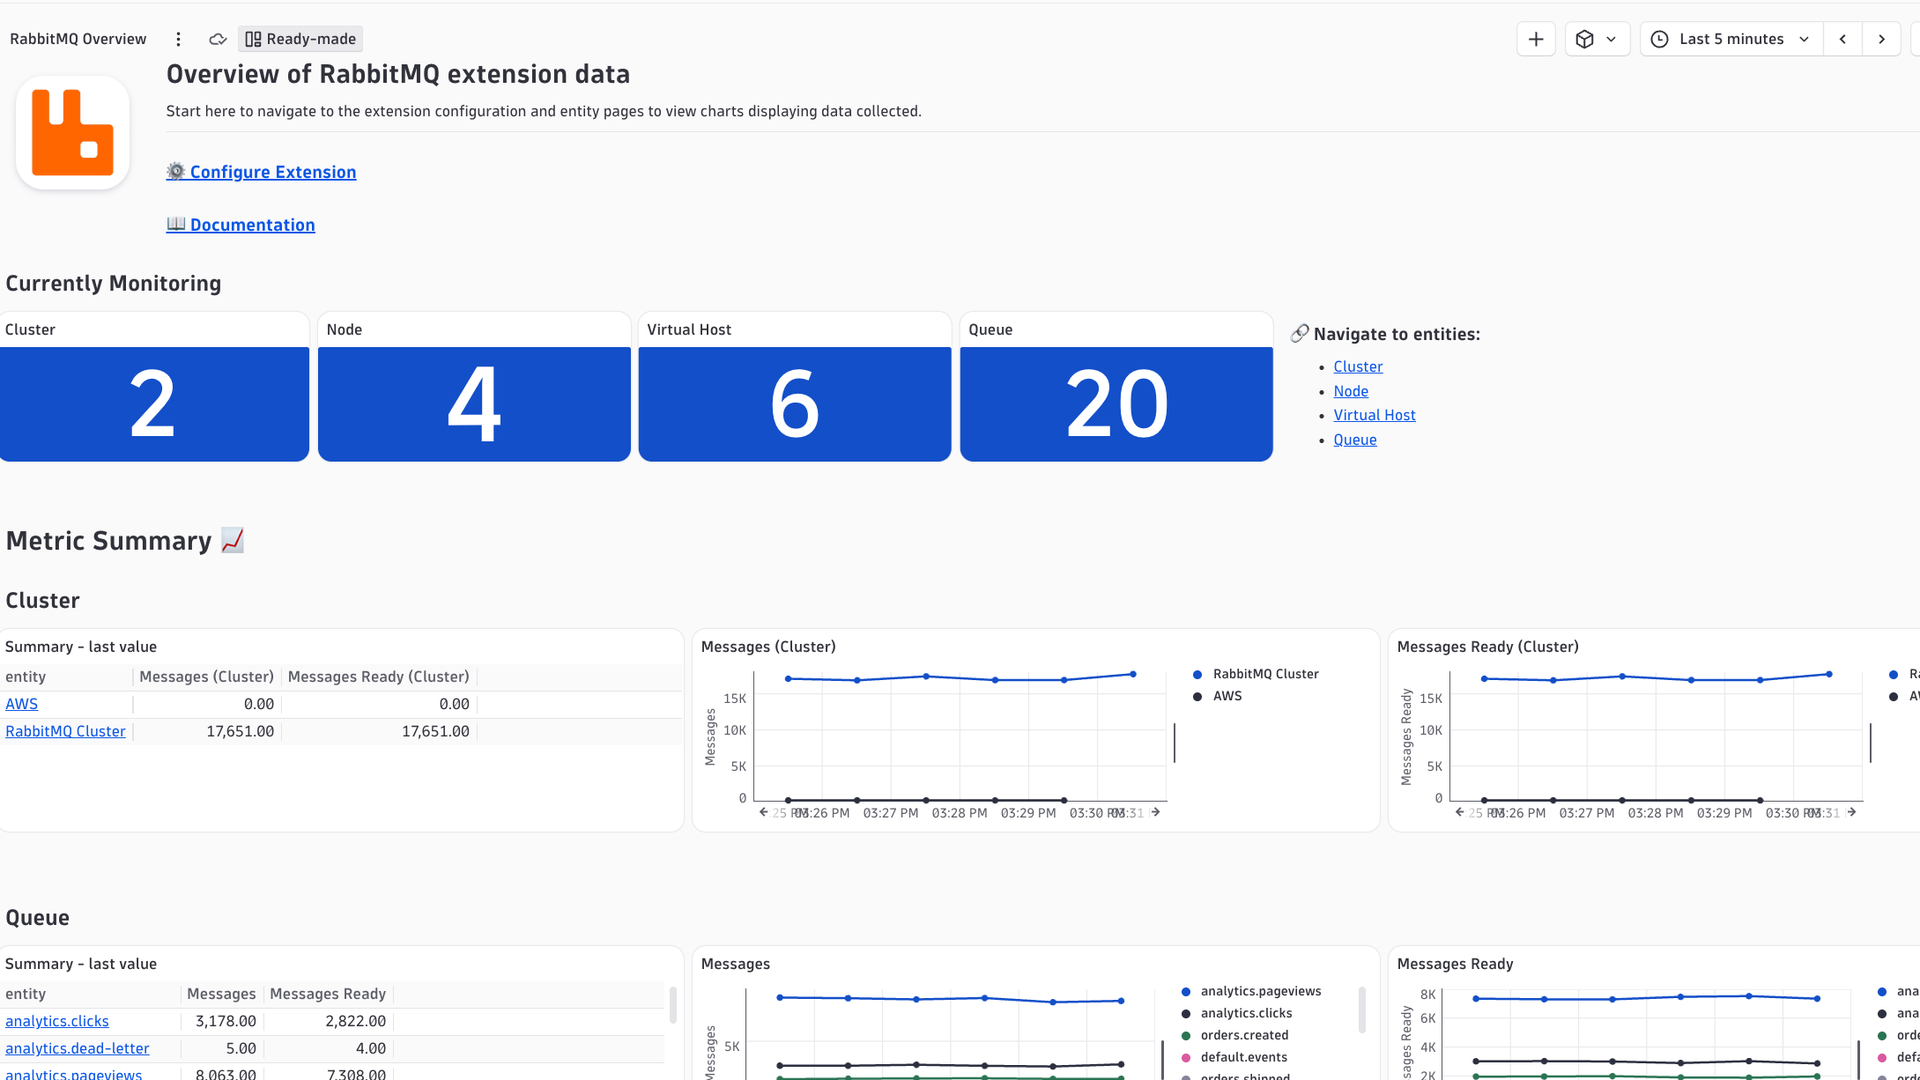Screen dimensions: 1920x1080
Task: Add a new tile with plus button
Action: tap(1536, 39)
